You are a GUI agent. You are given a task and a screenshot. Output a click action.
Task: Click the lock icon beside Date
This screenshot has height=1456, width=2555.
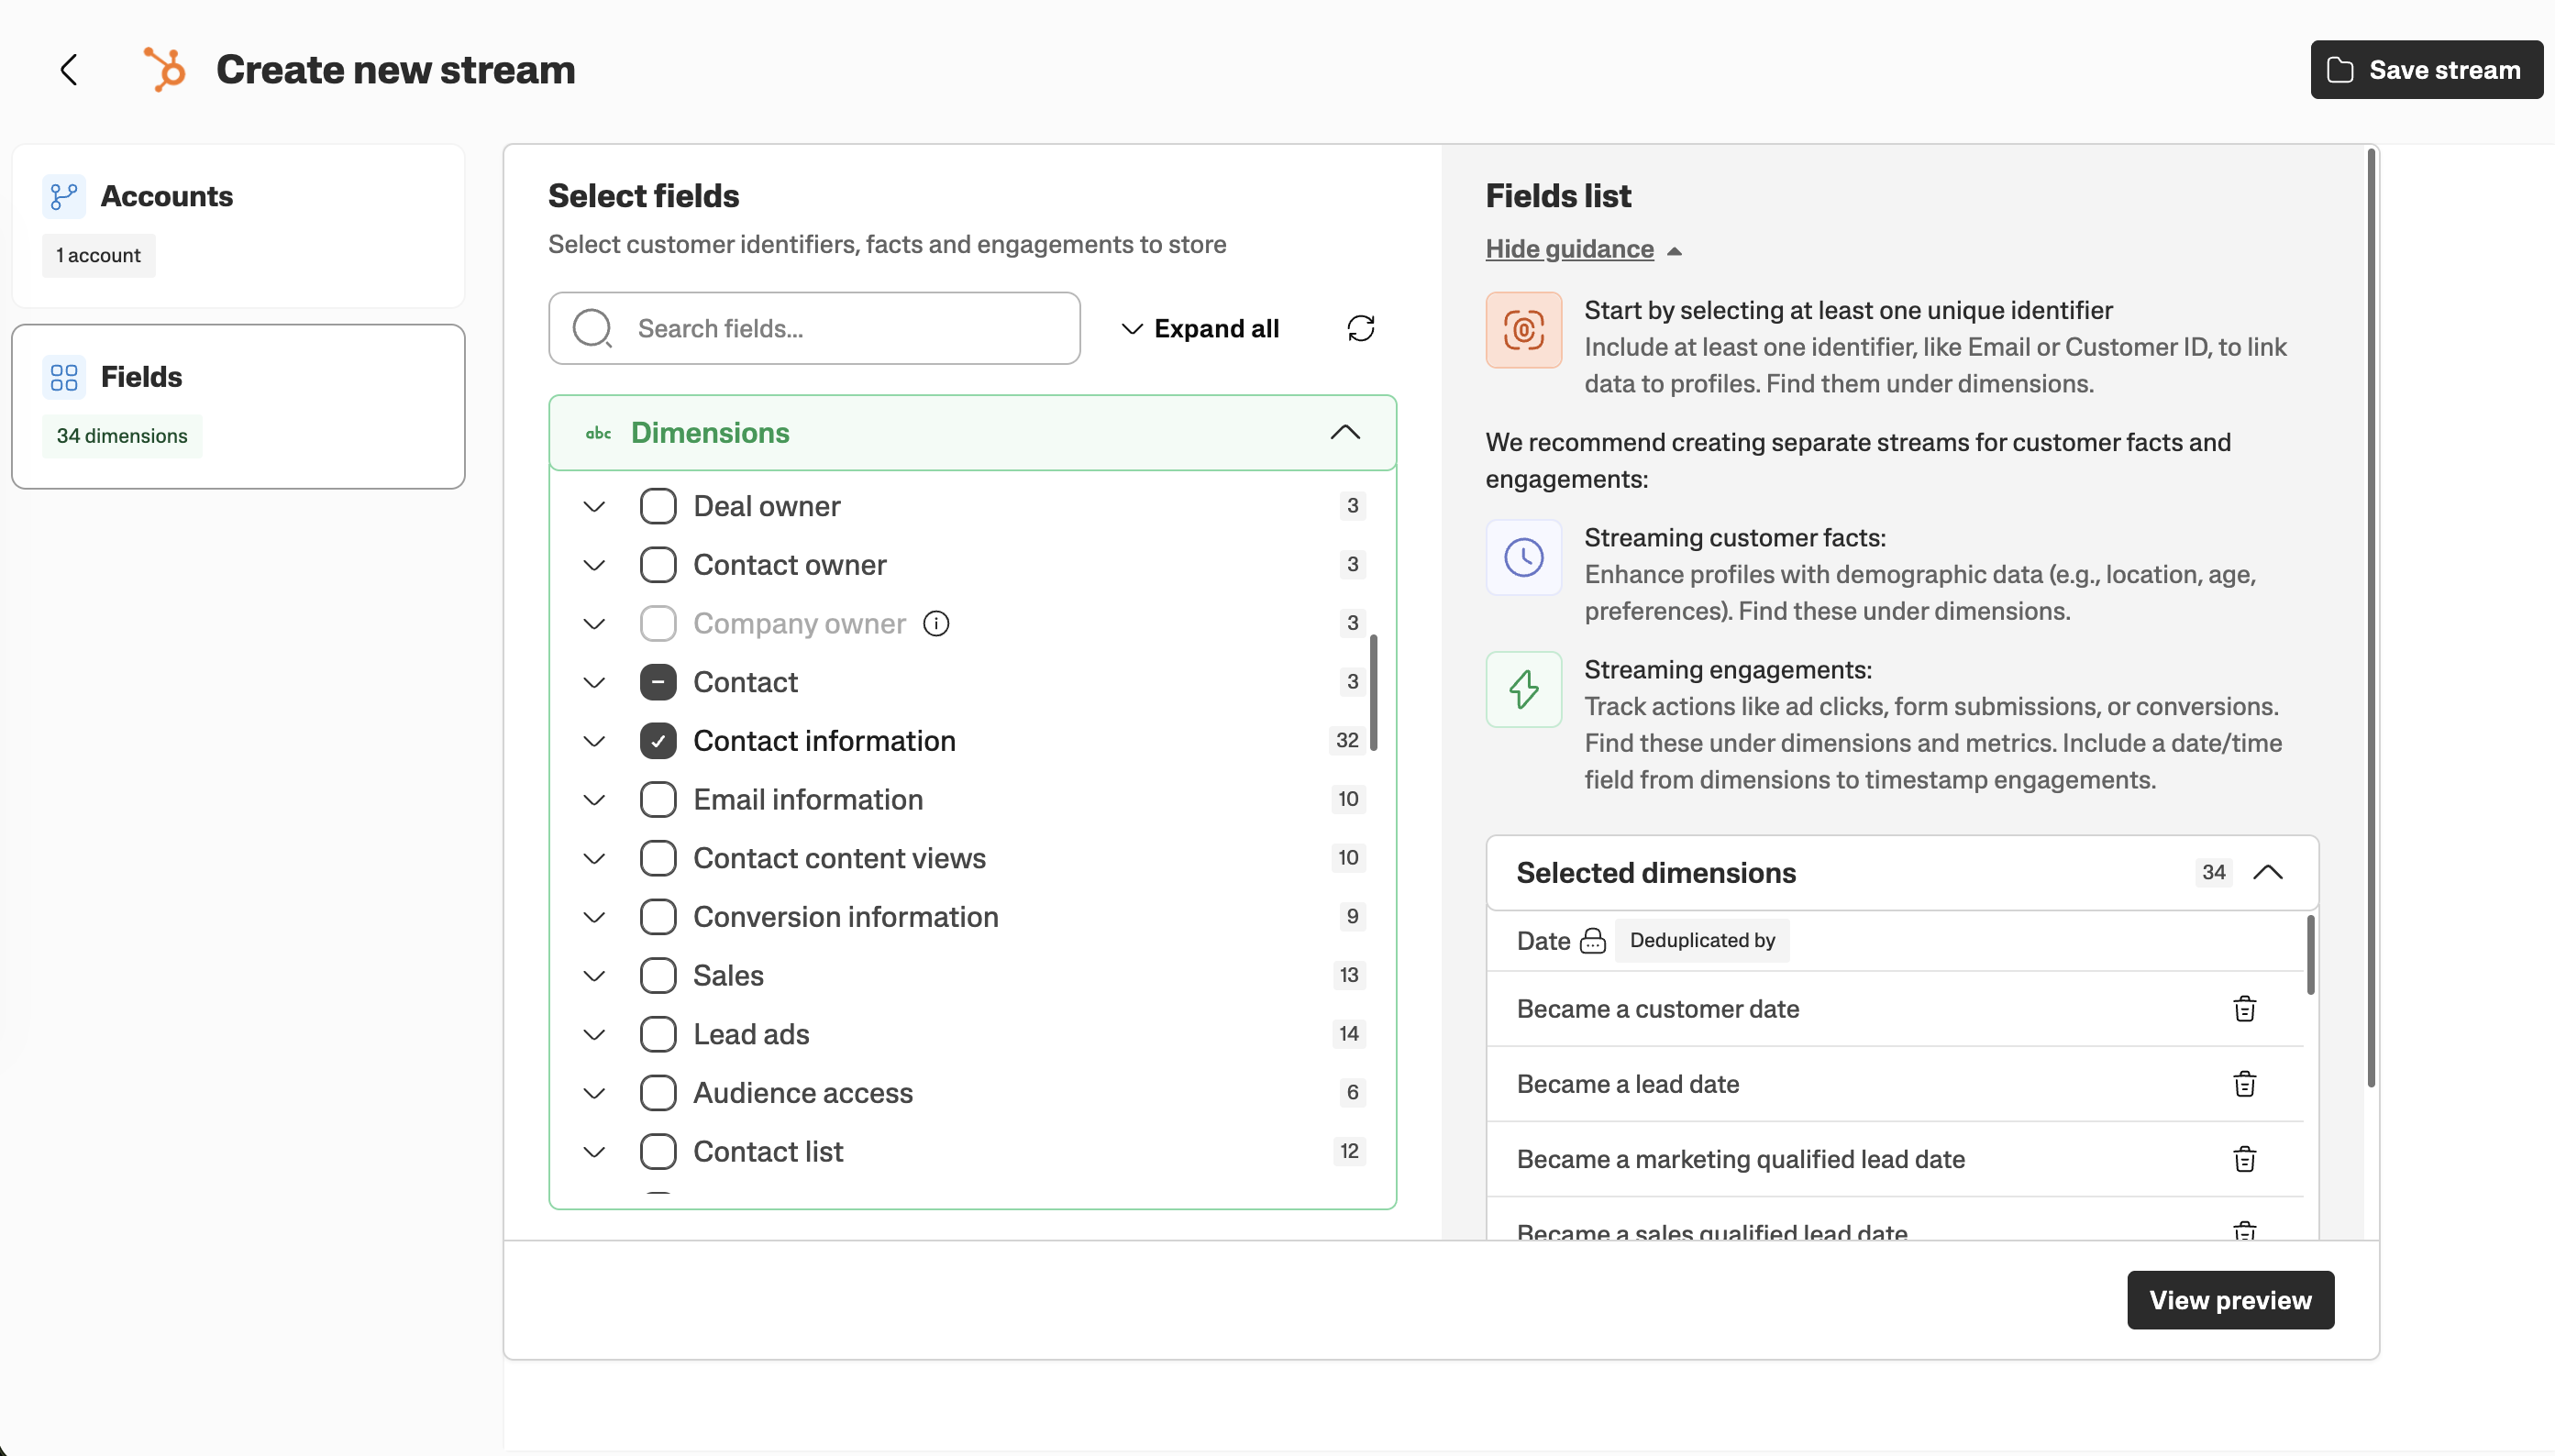coord(1592,940)
